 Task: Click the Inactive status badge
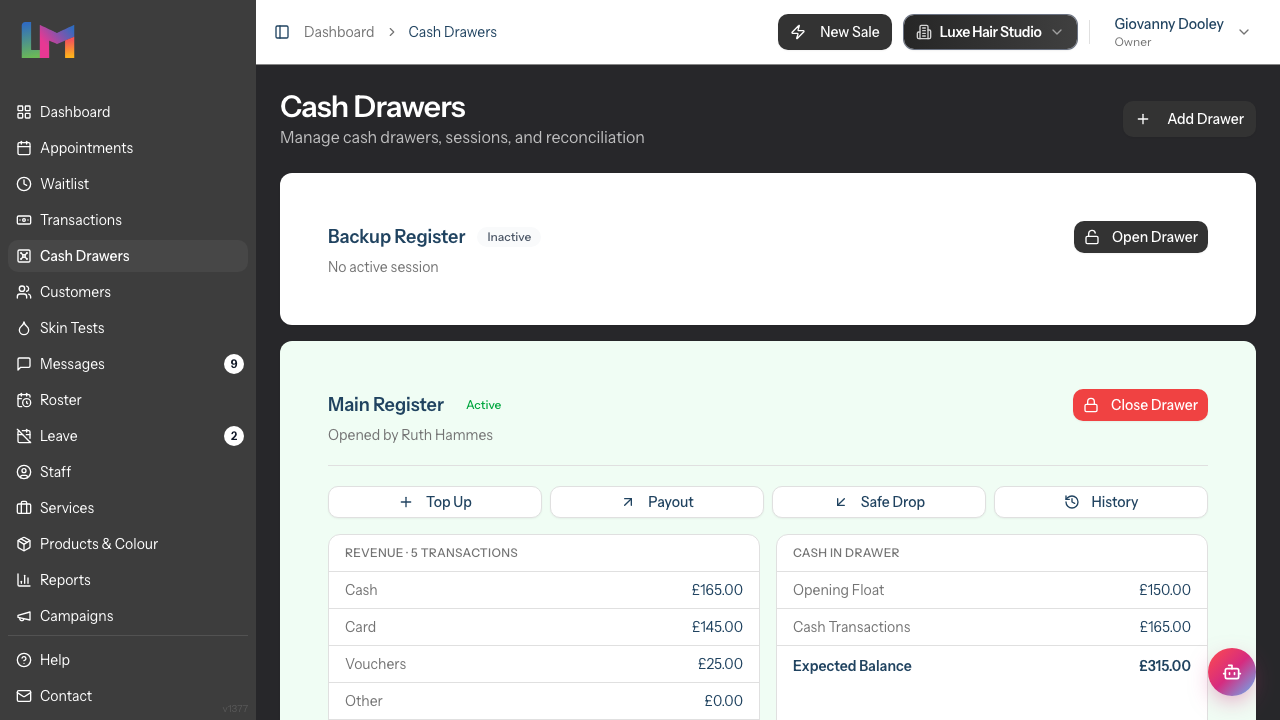509,237
